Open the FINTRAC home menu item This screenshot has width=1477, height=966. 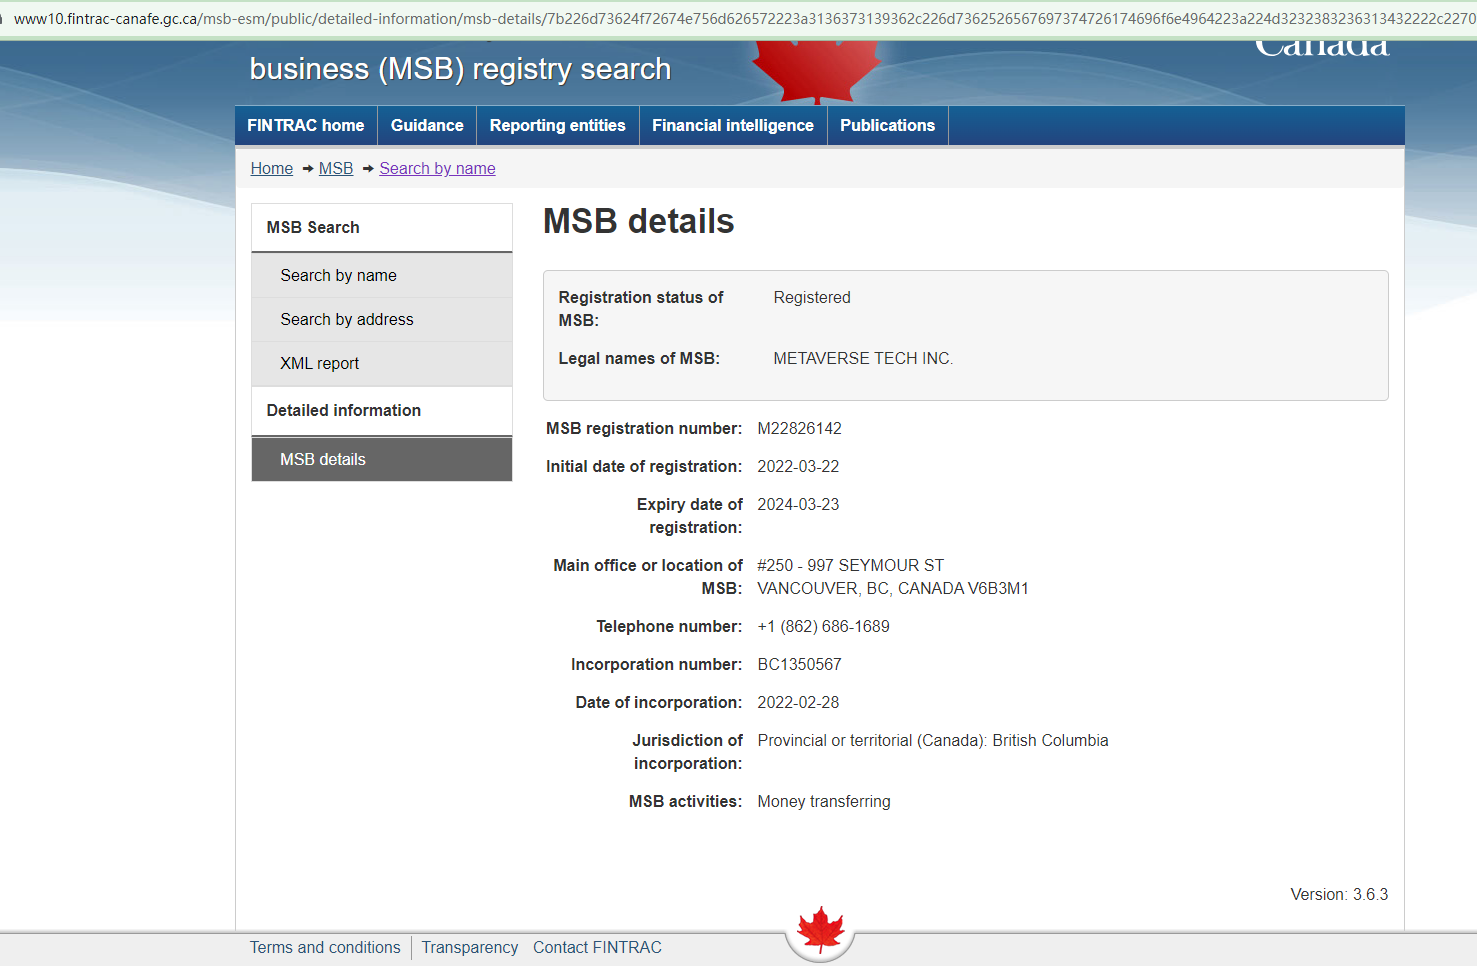click(306, 126)
